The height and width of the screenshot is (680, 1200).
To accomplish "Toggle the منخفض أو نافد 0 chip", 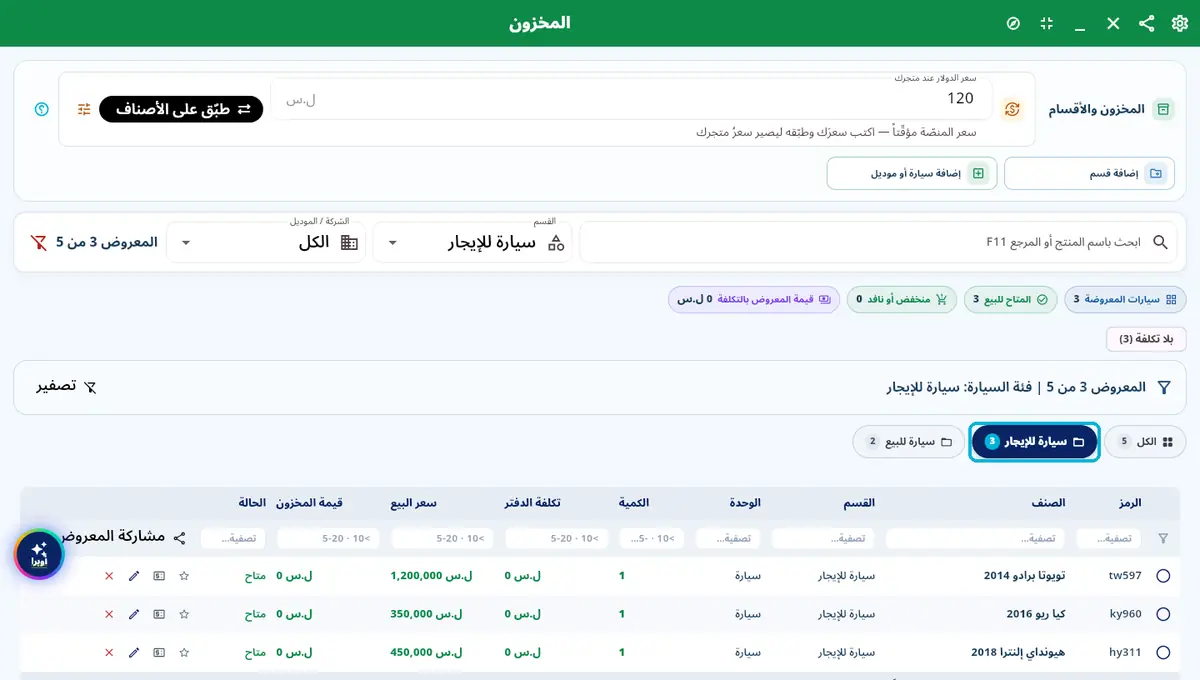I will (x=902, y=299).
